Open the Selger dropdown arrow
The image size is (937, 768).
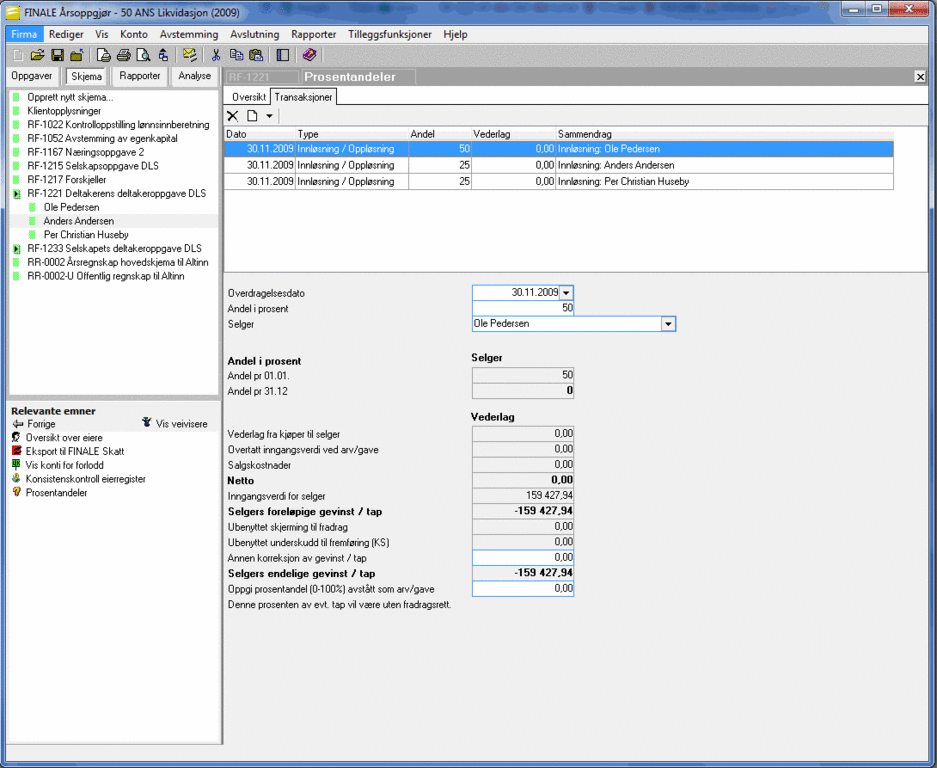tap(668, 324)
